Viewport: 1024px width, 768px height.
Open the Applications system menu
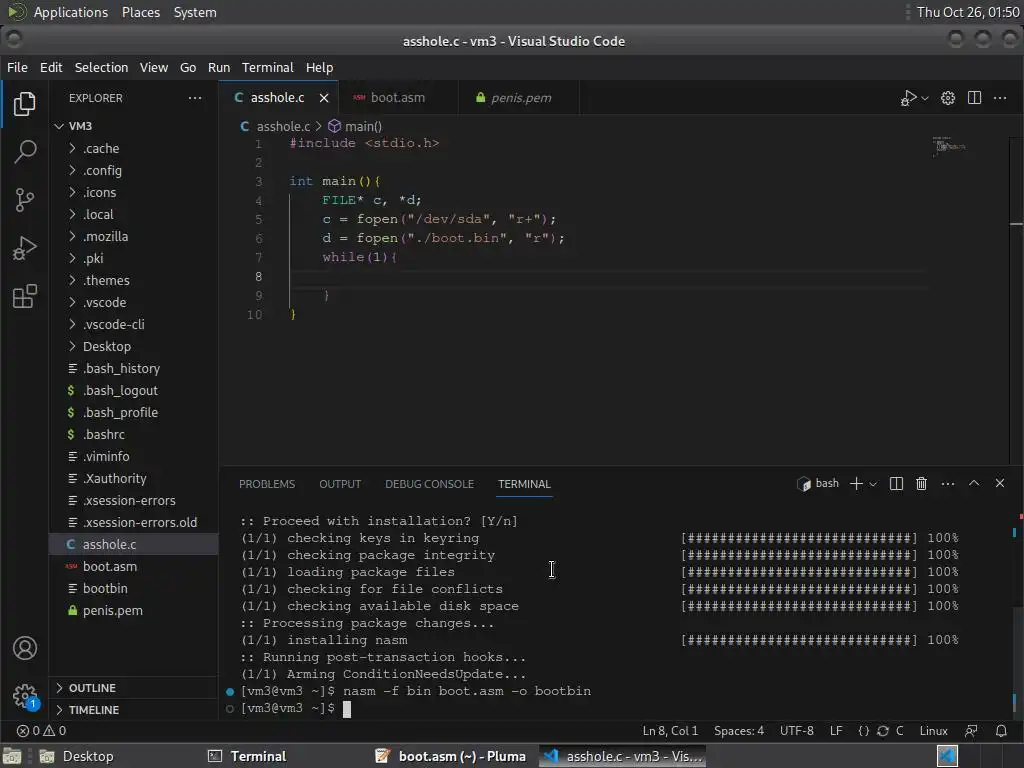[x=71, y=12]
